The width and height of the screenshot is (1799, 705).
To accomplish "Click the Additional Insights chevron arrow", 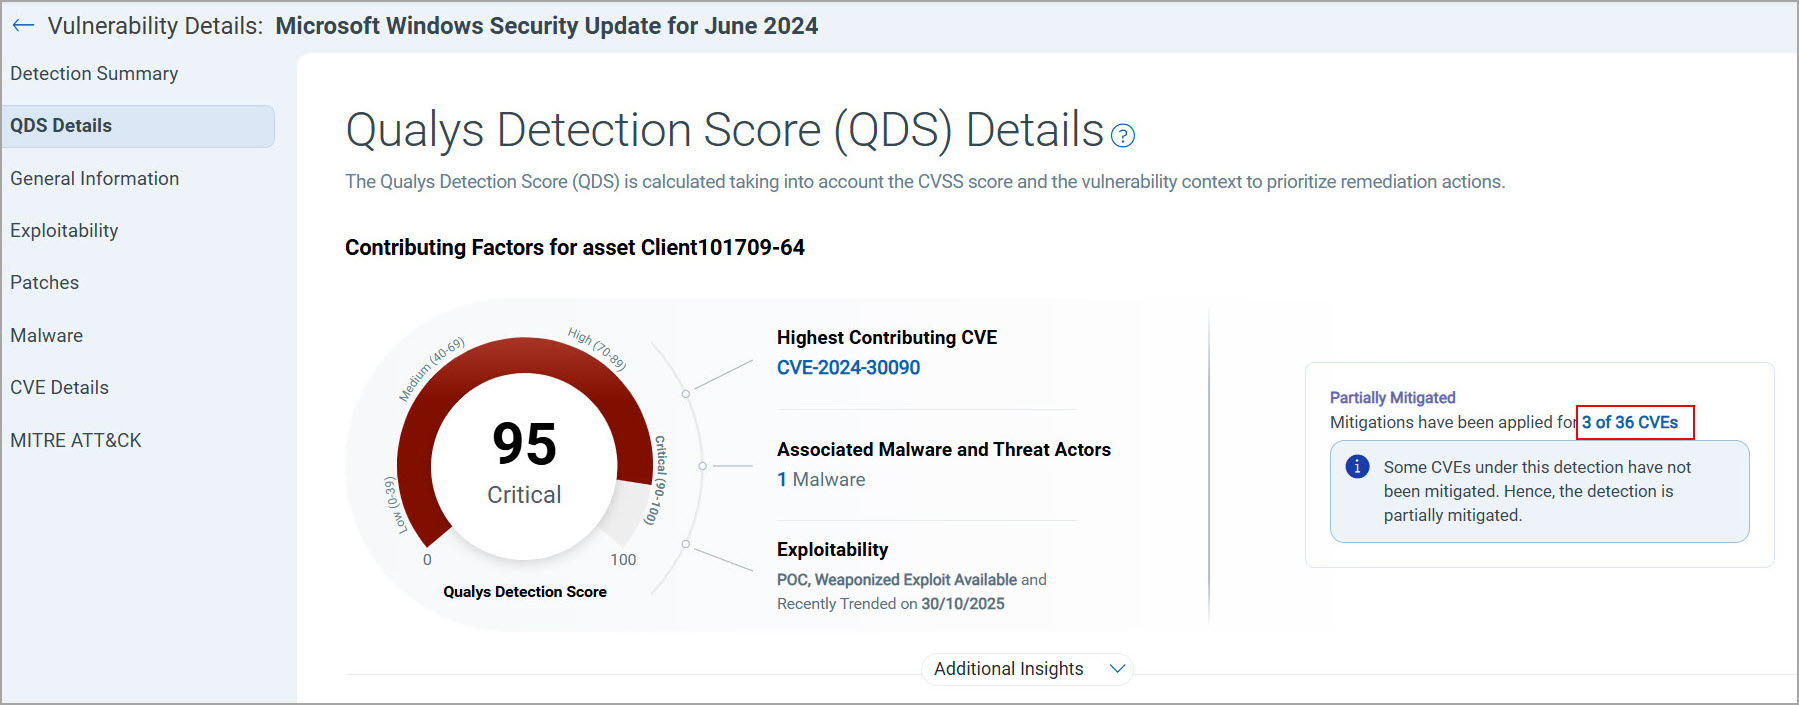I will pos(1118,668).
